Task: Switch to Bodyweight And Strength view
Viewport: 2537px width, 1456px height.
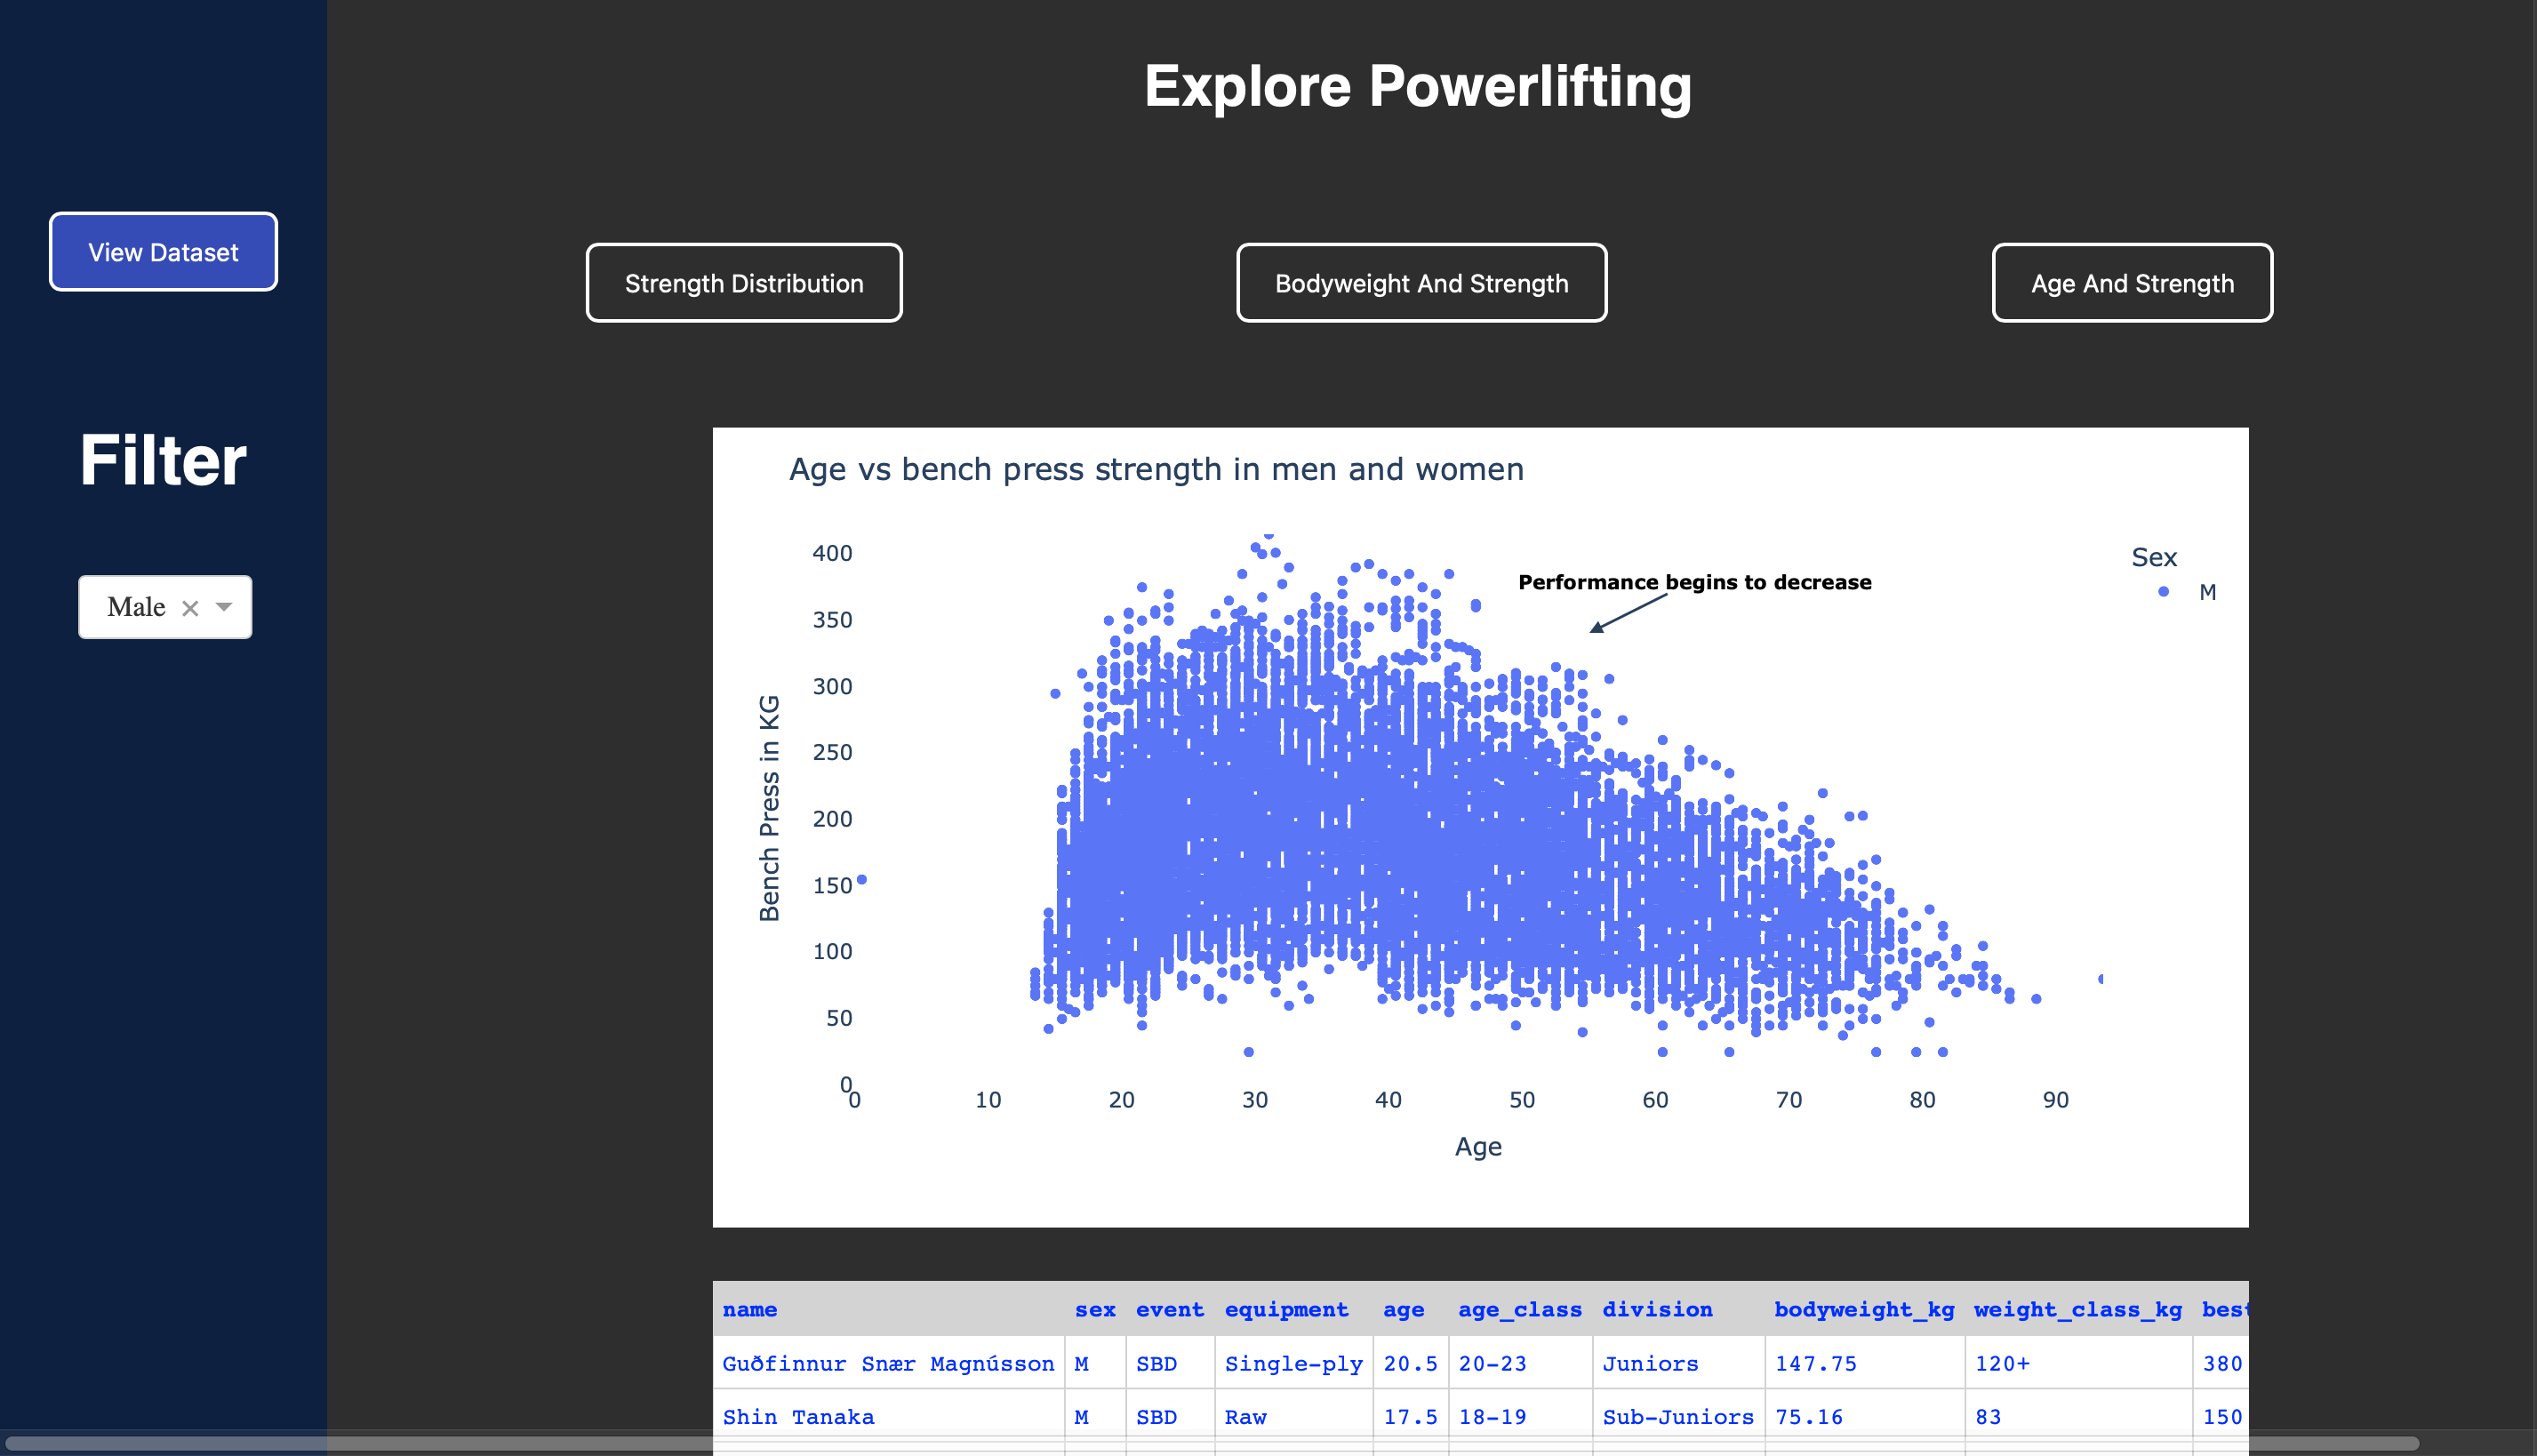Action: click(1421, 283)
